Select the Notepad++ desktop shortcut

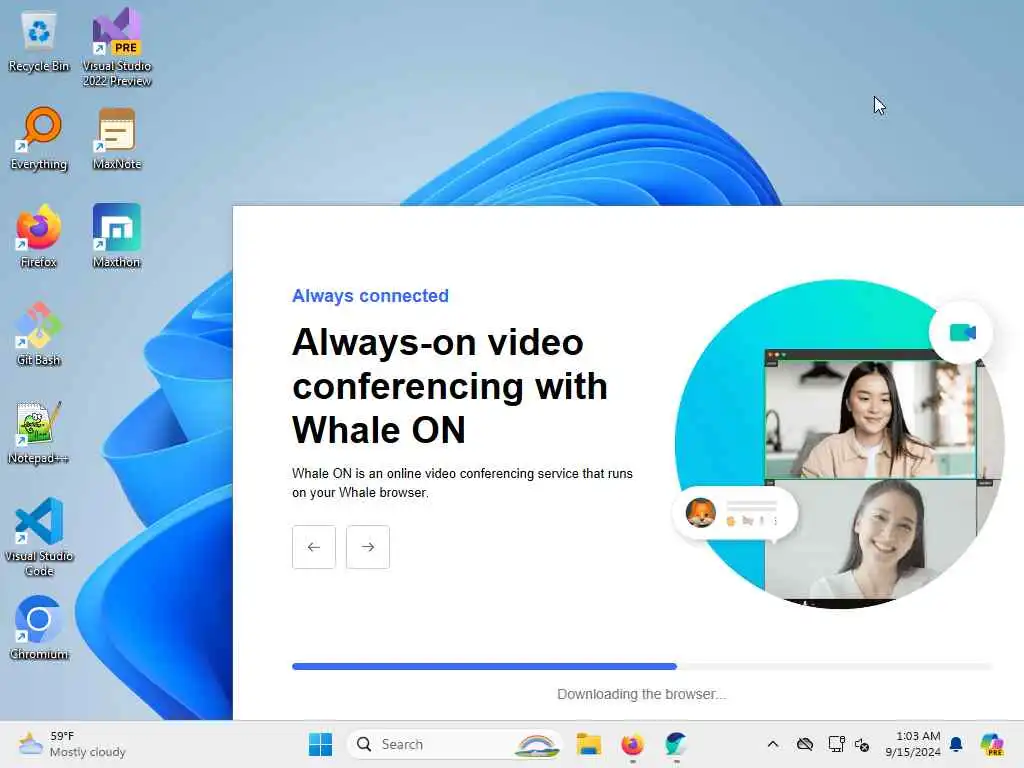click(x=39, y=432)
